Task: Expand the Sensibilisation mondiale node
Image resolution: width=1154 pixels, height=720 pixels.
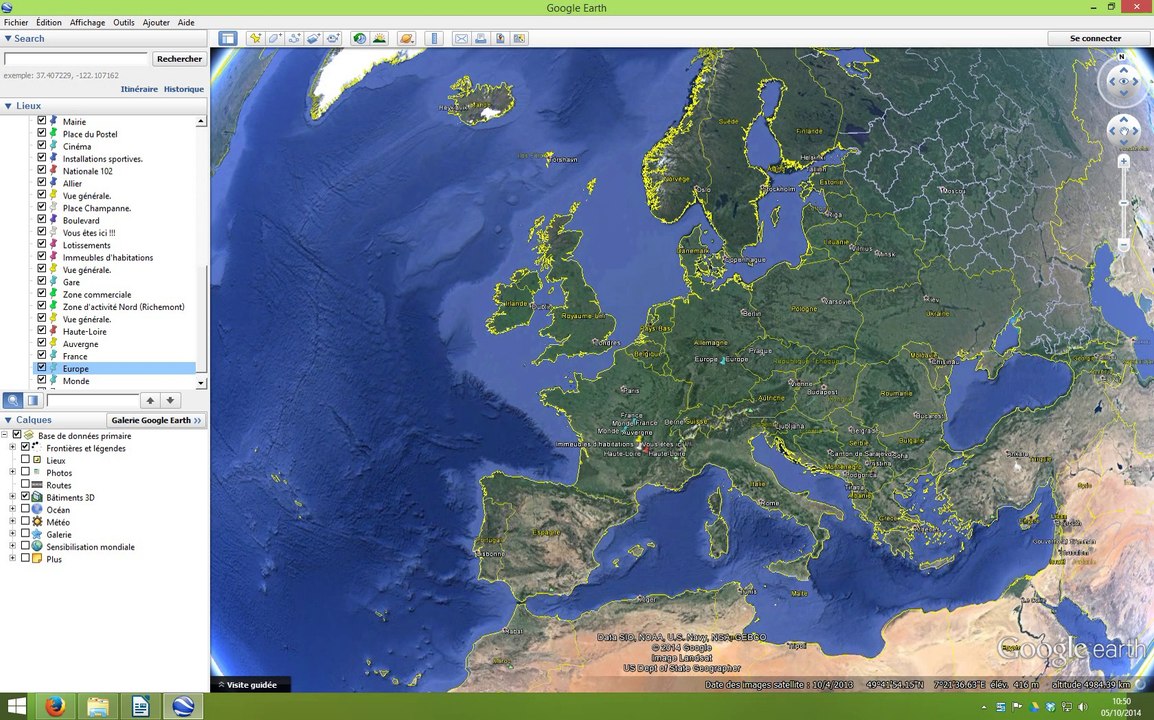Action: pyautogui.click(x=13, y=546)
